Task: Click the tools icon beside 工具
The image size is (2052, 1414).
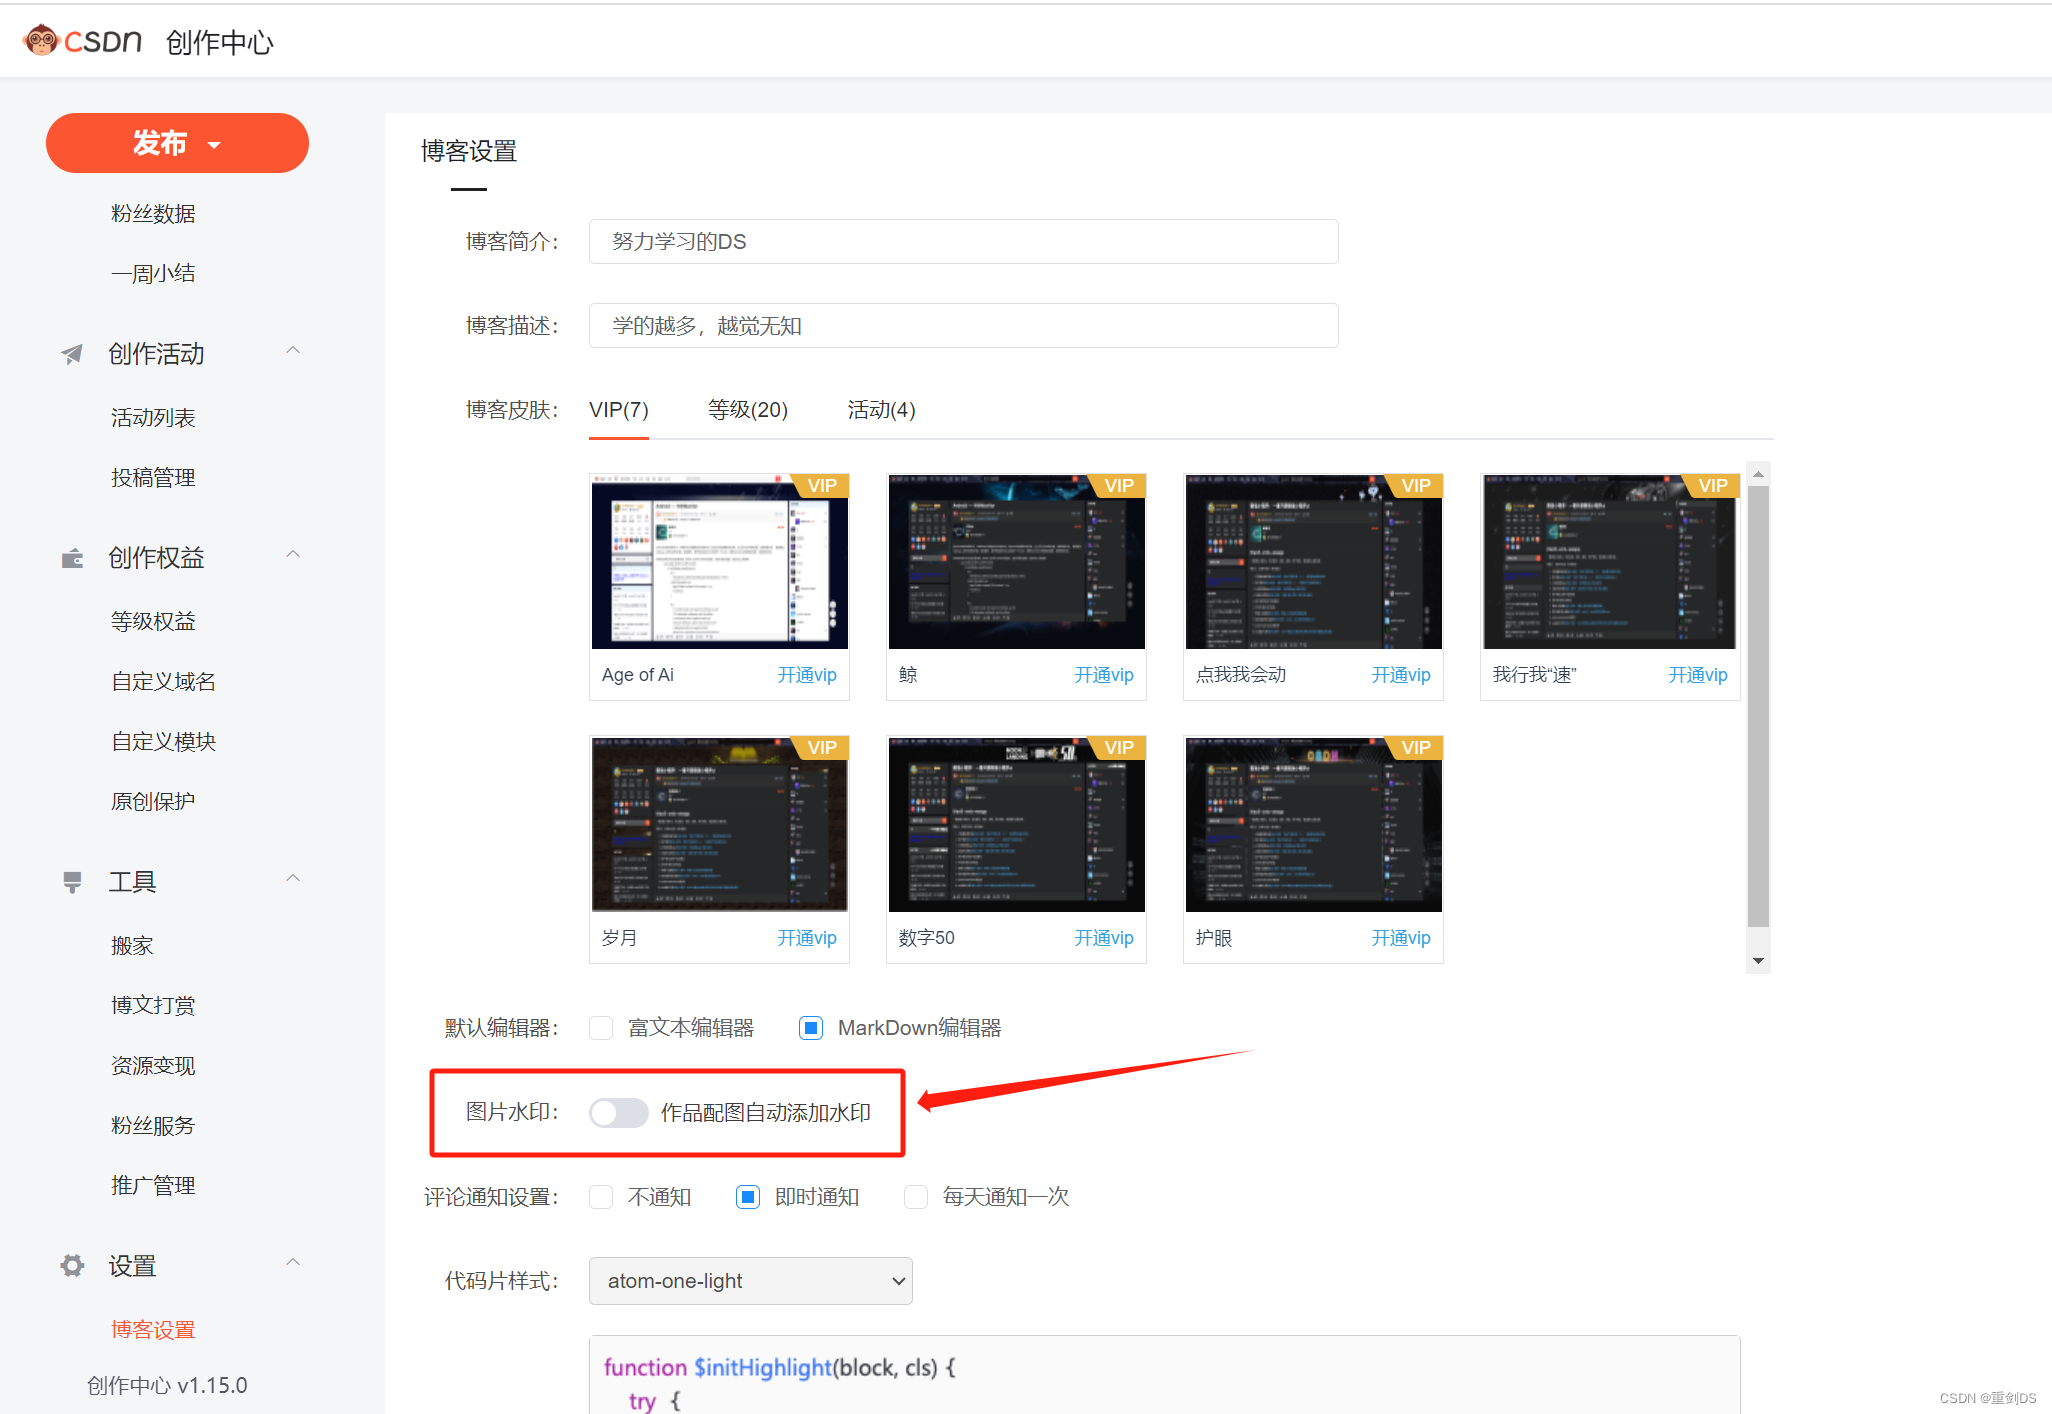Action: [x=72, y=882]
